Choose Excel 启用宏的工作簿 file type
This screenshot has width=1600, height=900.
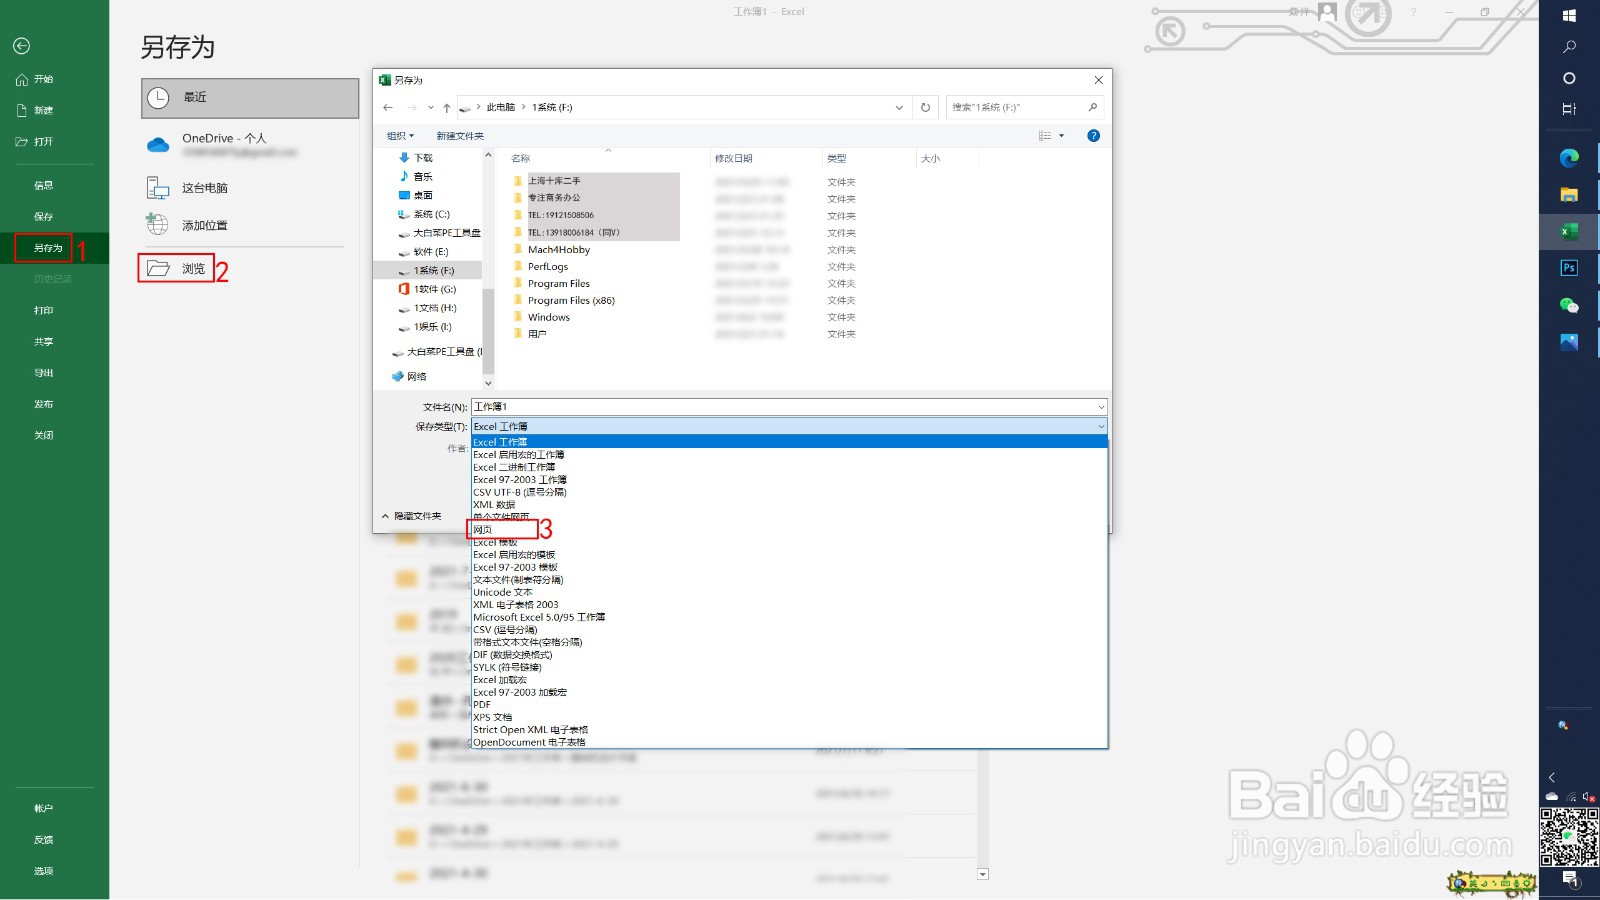(x=519, y=455)
